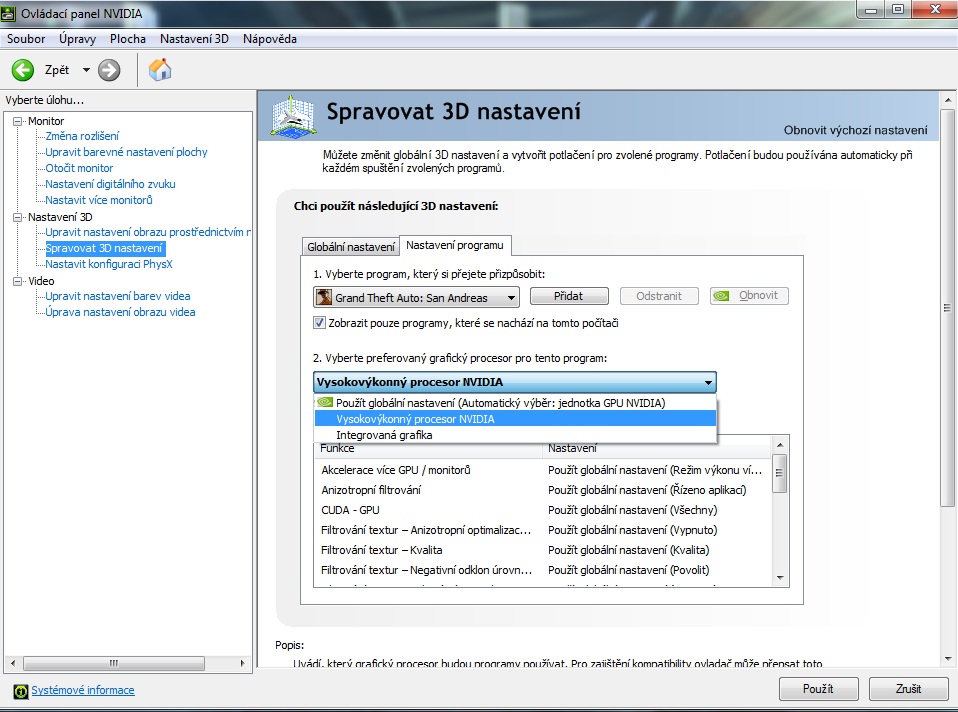Select the Nastavení programu tab
Viewport: 958px width, 712px height.
tap(455, 245)
